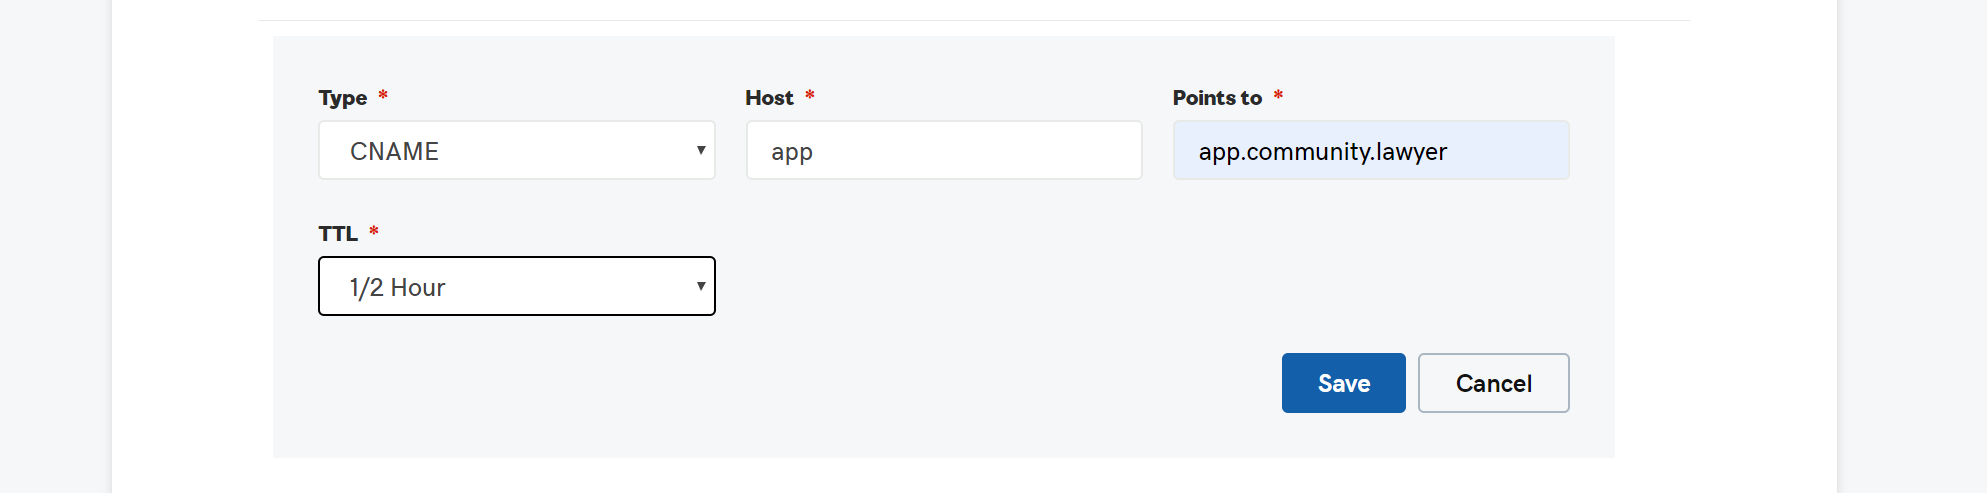Viewport: 1987px width, 493px height.
Task: Open the TTL dropdown set to 1/2 Hour
Action: point(517,286)
